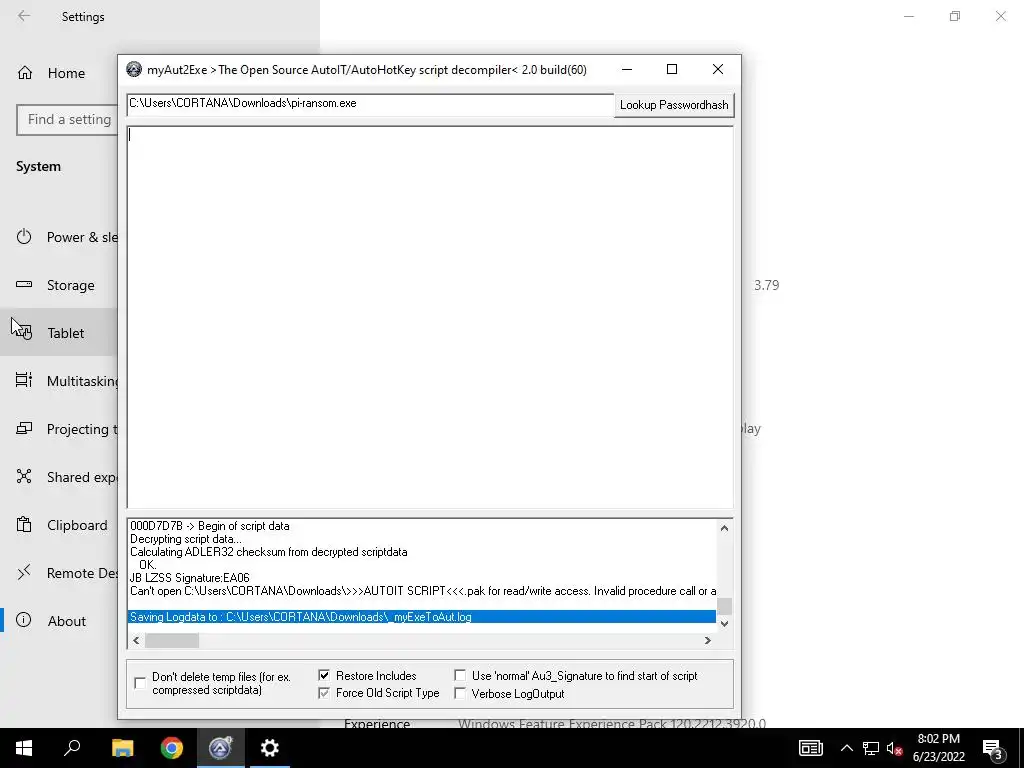Click the Shared experiences icon

24,476
